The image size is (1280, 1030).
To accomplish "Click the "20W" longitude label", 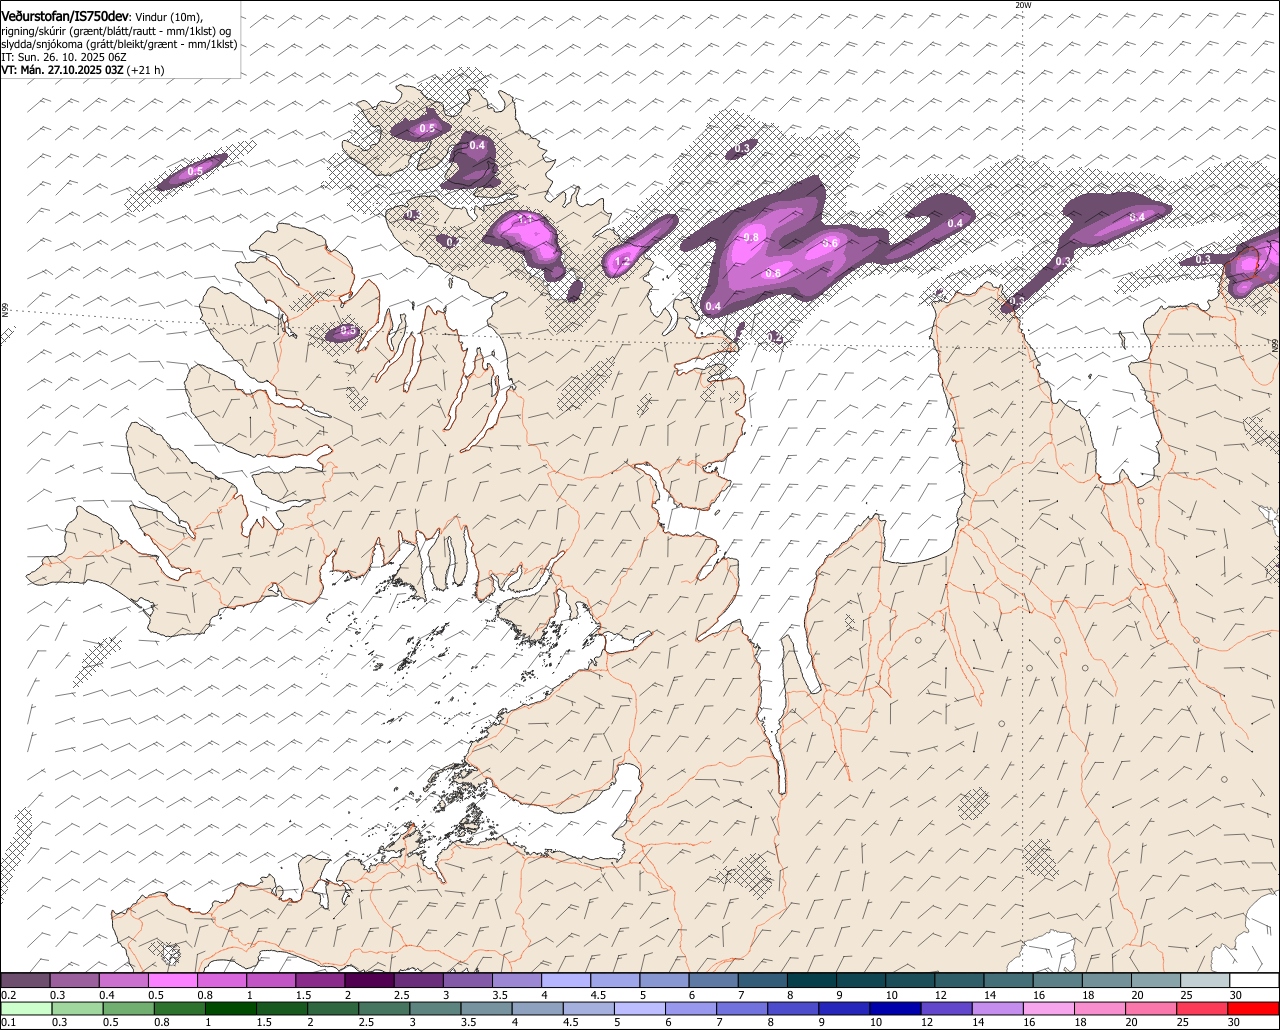I will click(1022, 5).
